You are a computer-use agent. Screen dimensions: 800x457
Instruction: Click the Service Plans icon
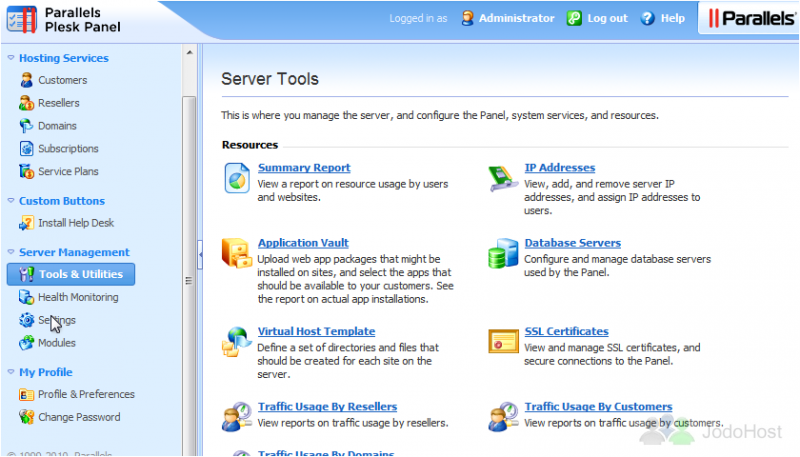[27, 171]
